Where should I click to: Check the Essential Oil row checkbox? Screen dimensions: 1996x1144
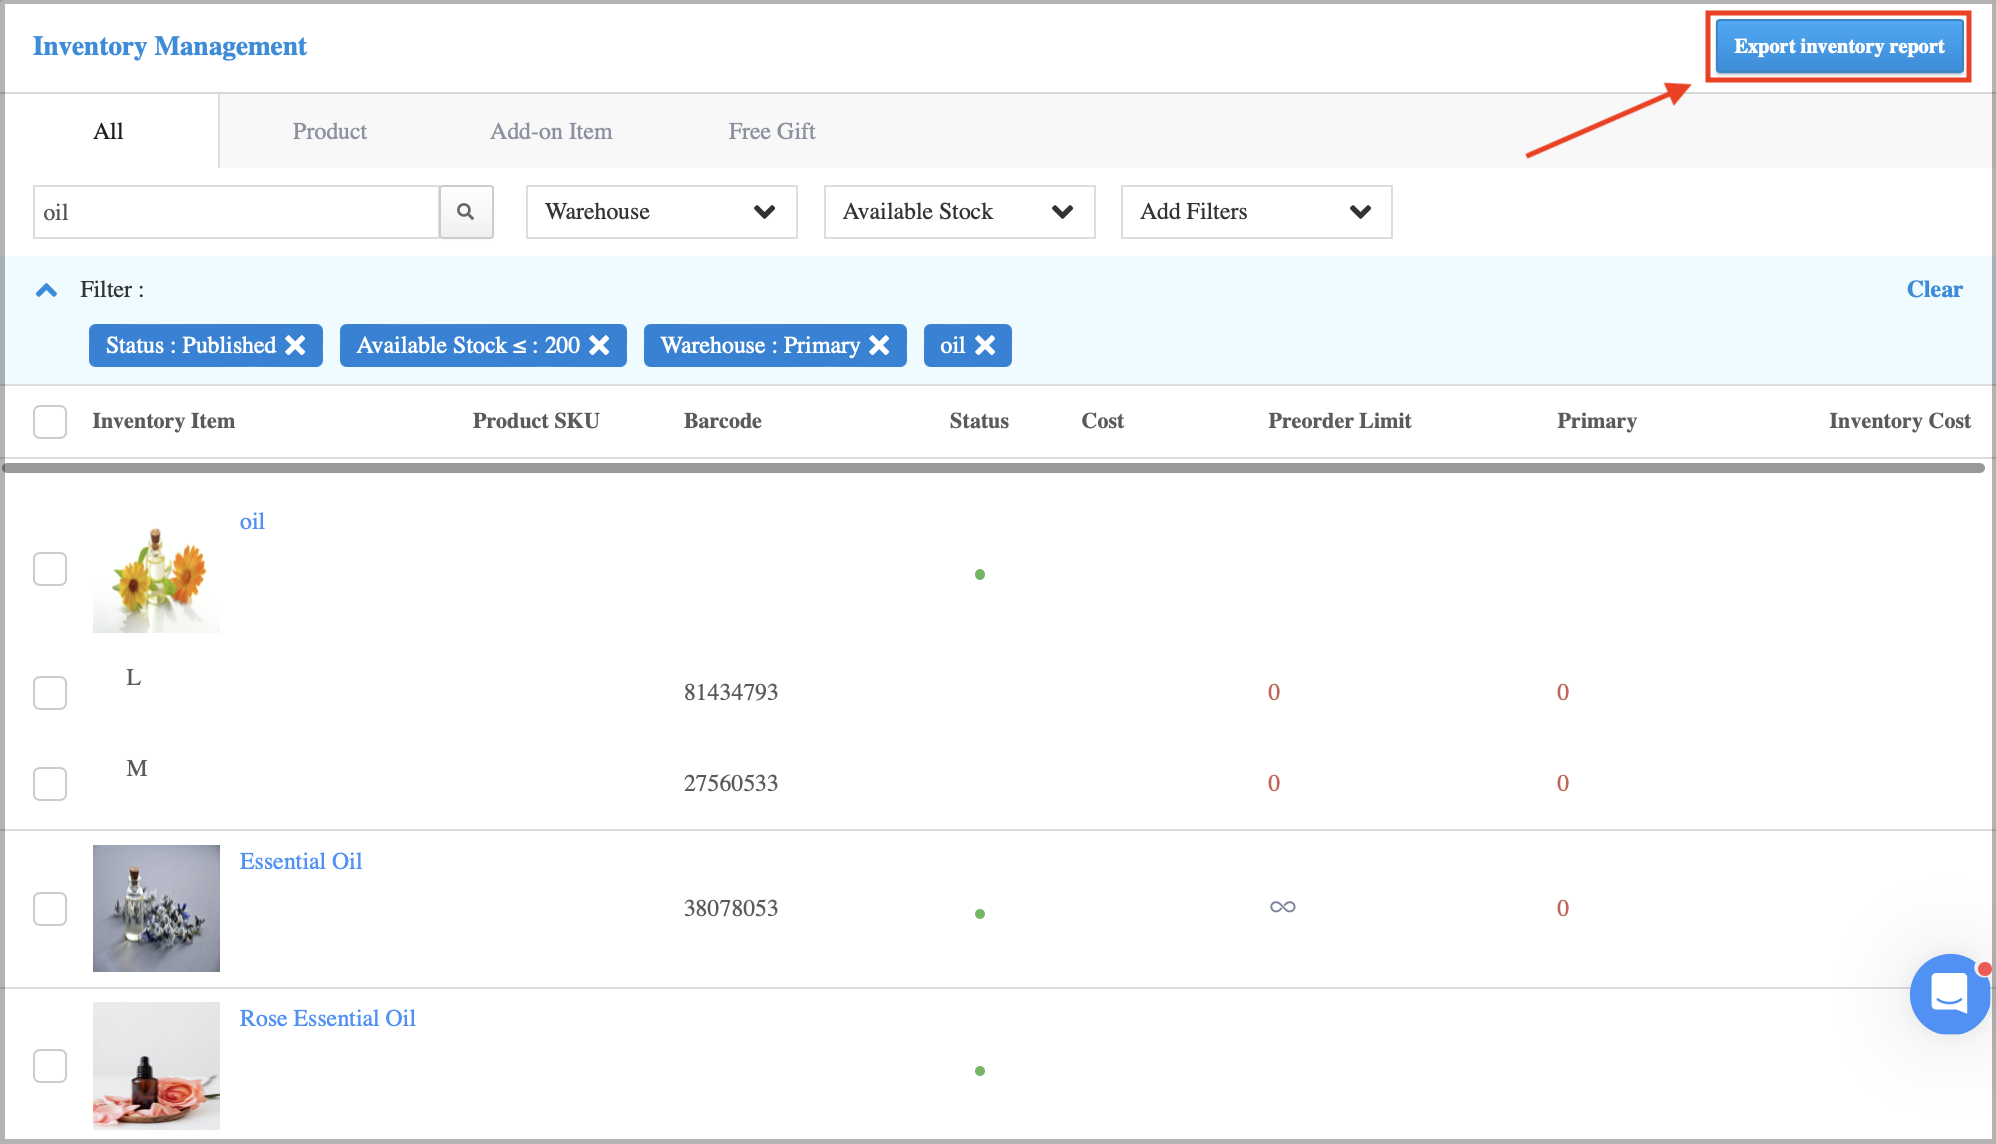[x=50, y=908]
